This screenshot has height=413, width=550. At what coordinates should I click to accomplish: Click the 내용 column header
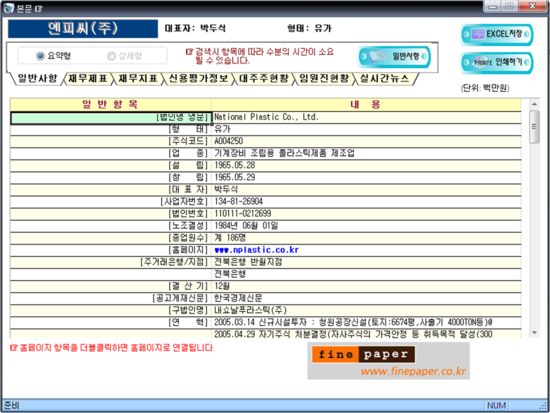pos(366,105)
